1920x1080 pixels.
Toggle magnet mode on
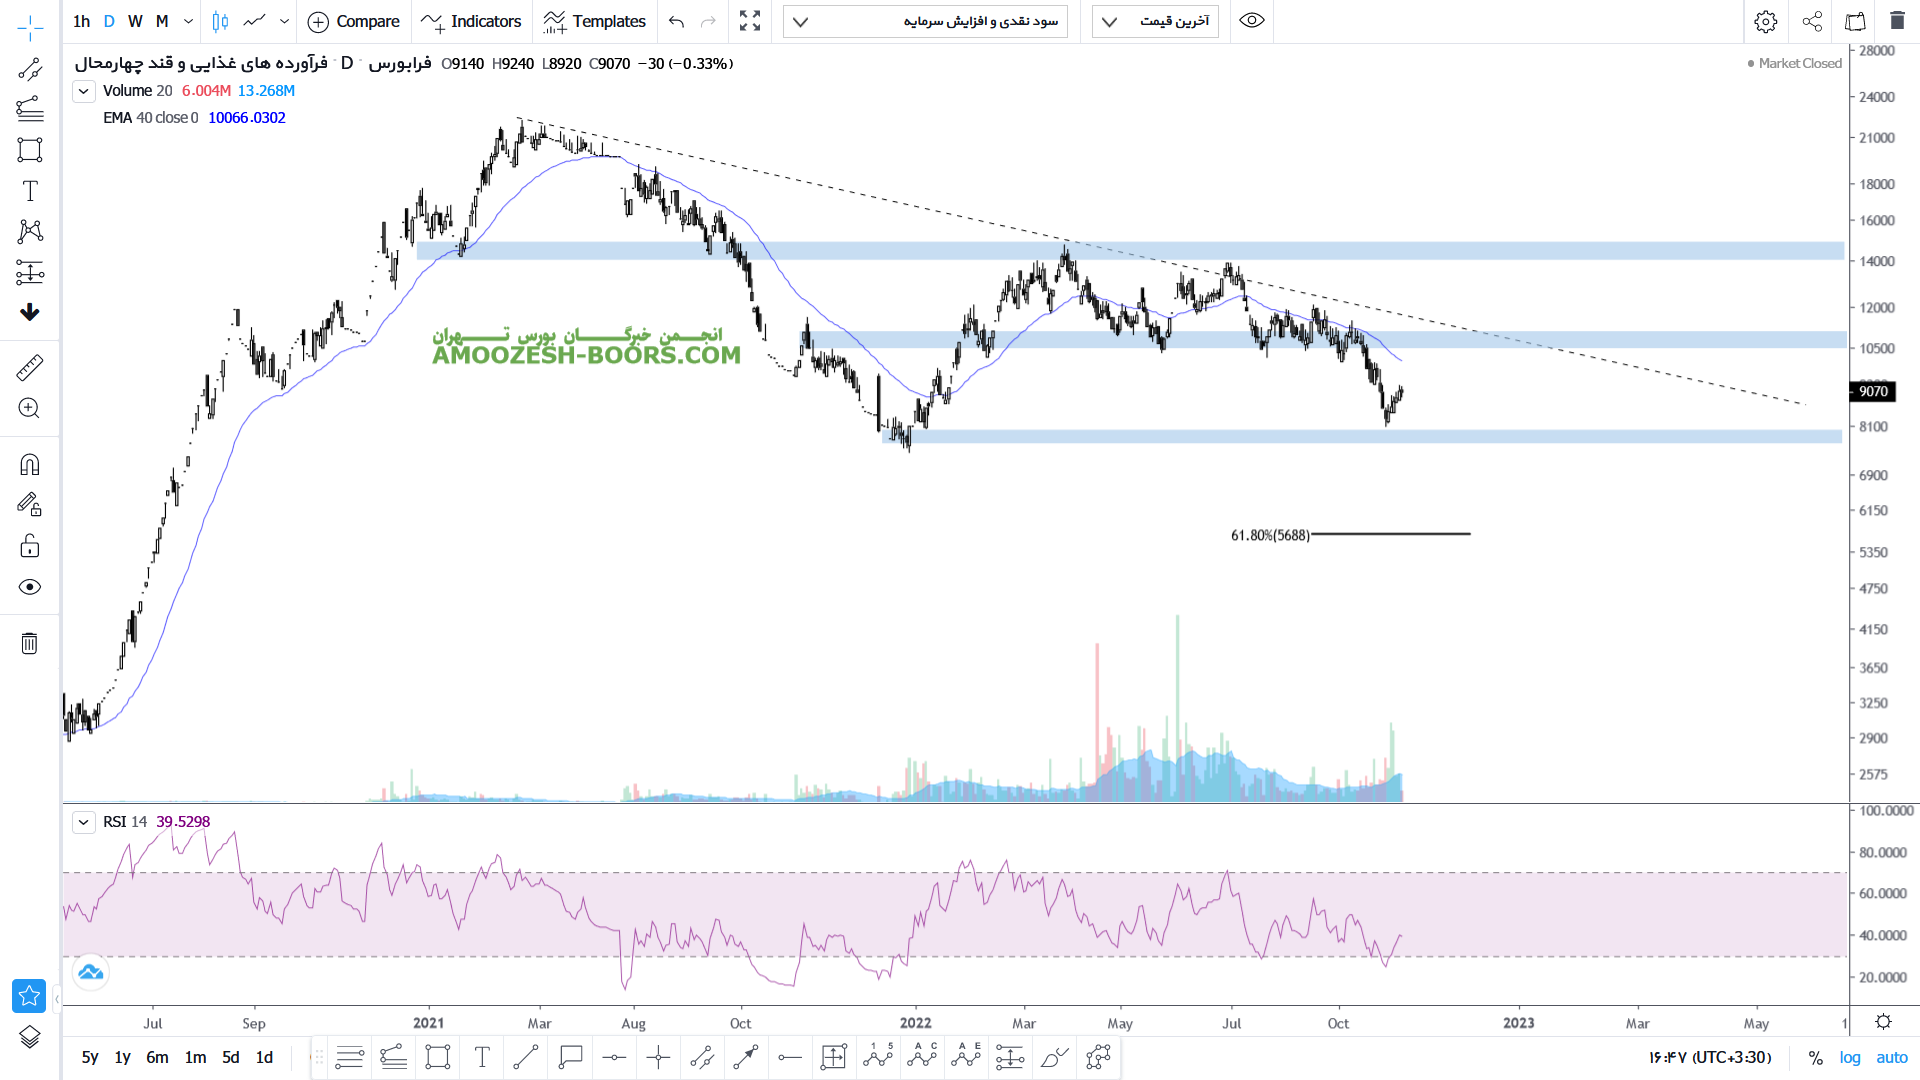(x=30, y=465)
